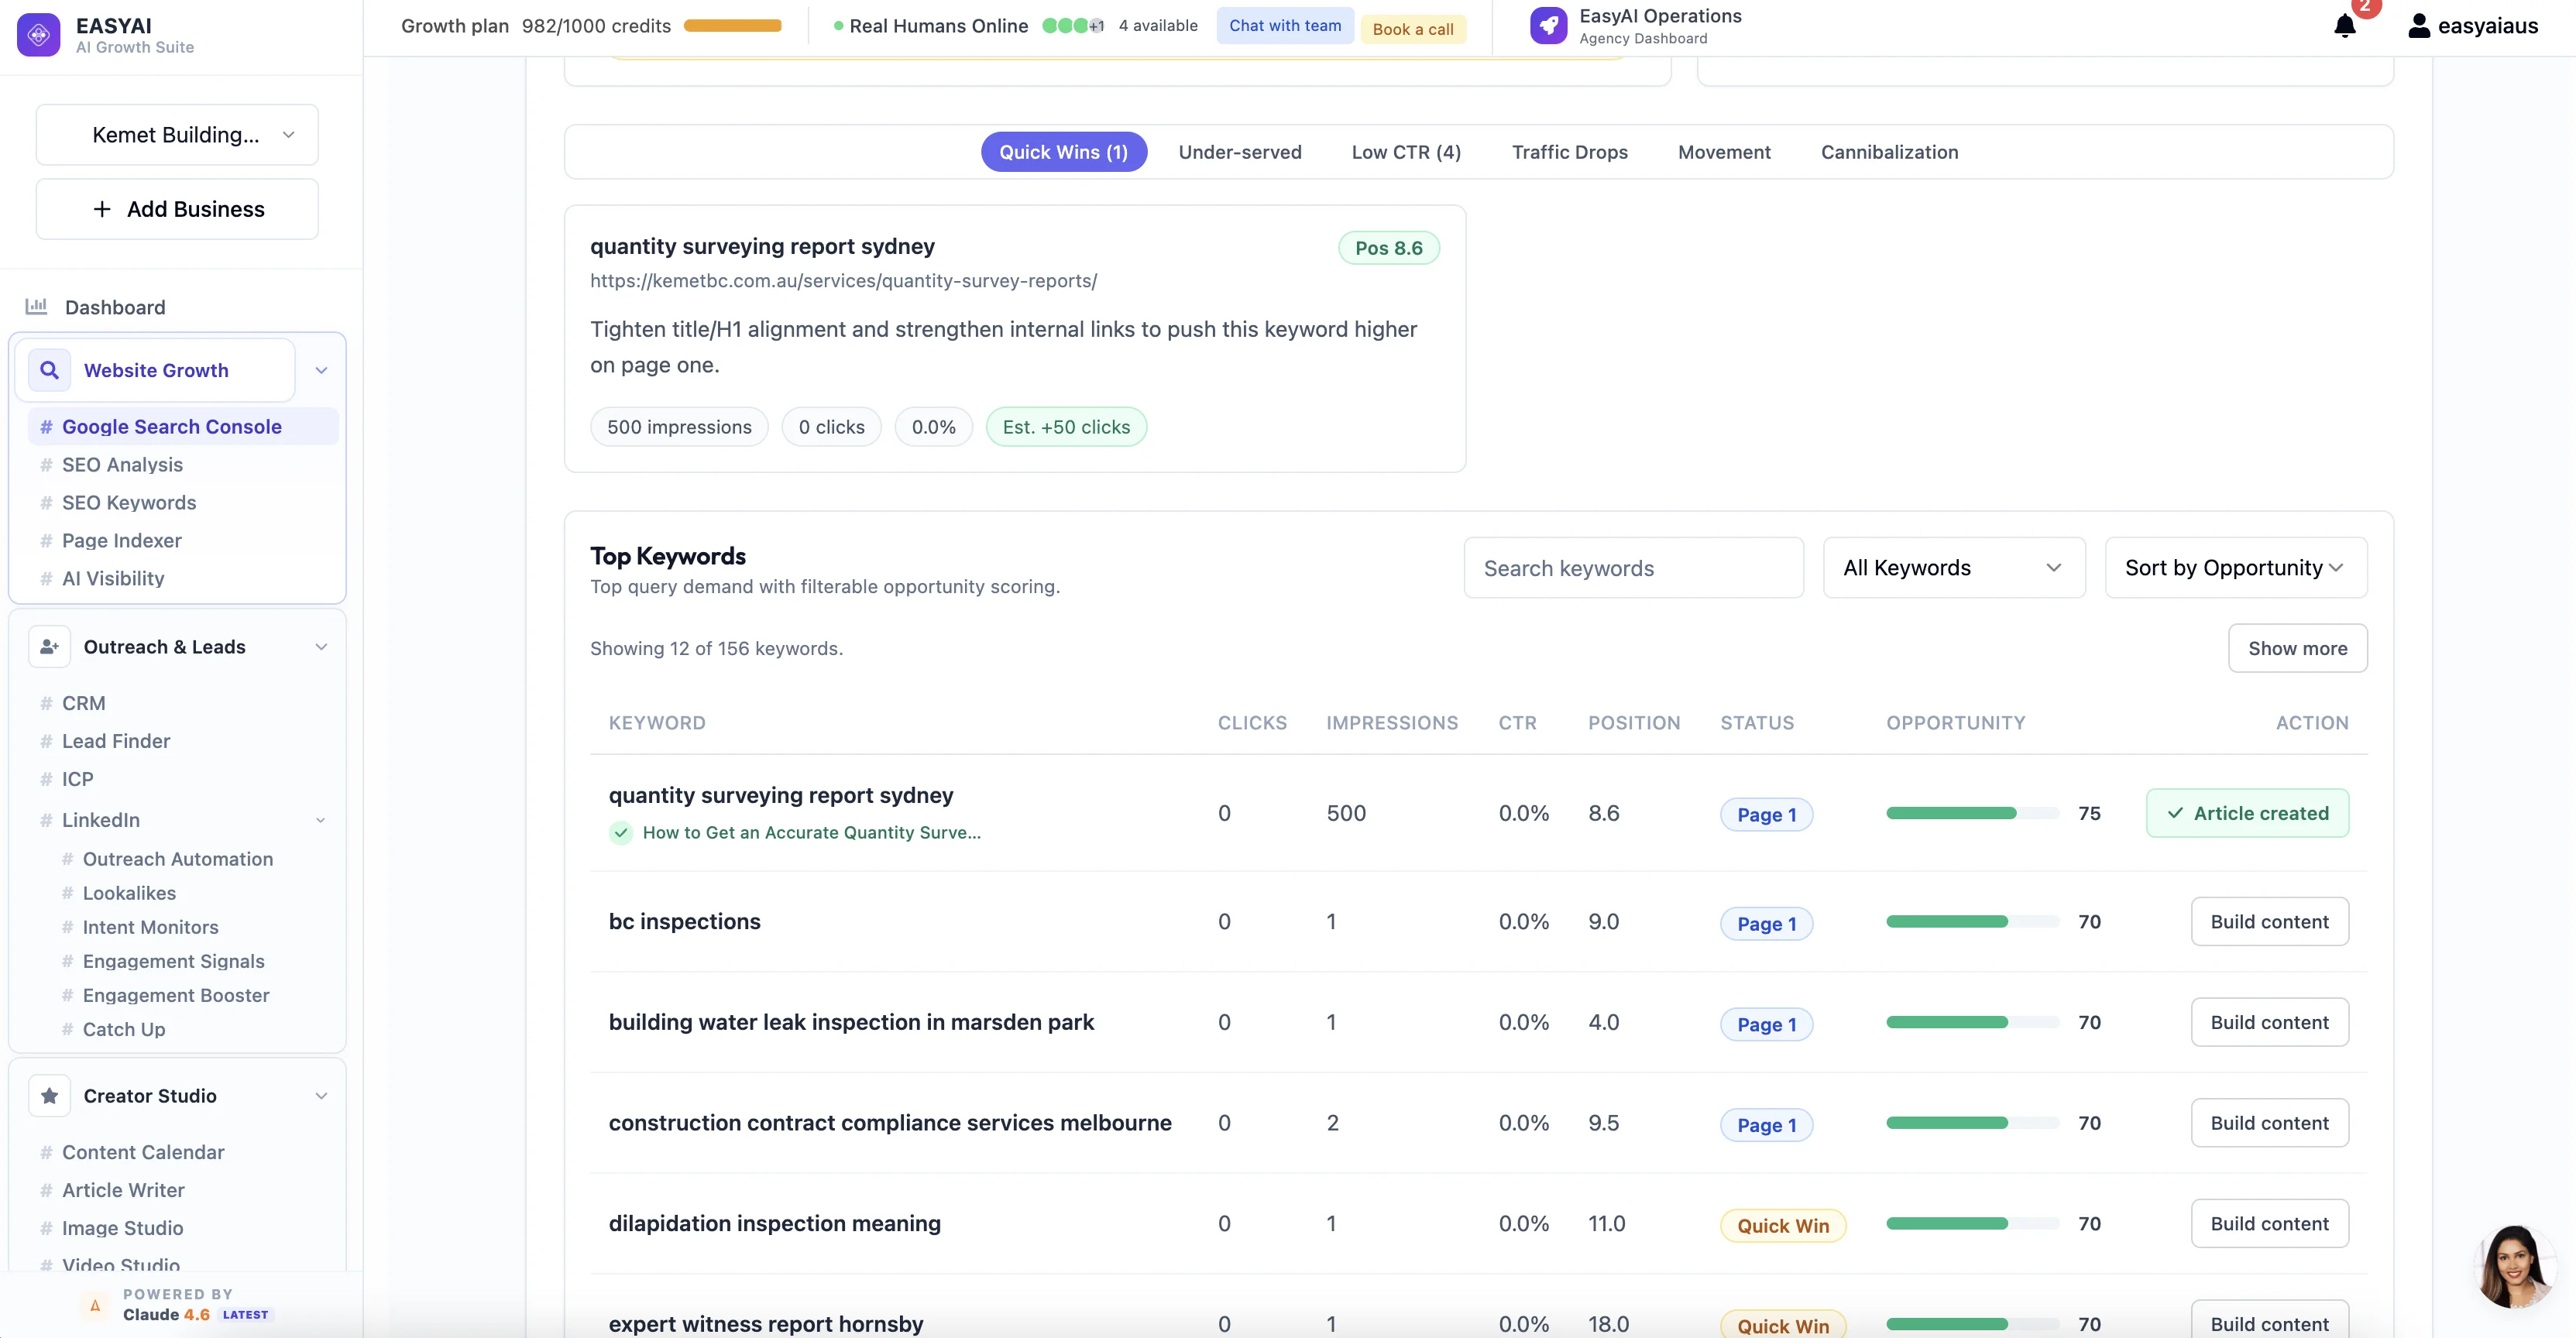Collapse the Outreach & Leads section
The height and width of the screenshot is (1338, 2576).
point(321,647)
